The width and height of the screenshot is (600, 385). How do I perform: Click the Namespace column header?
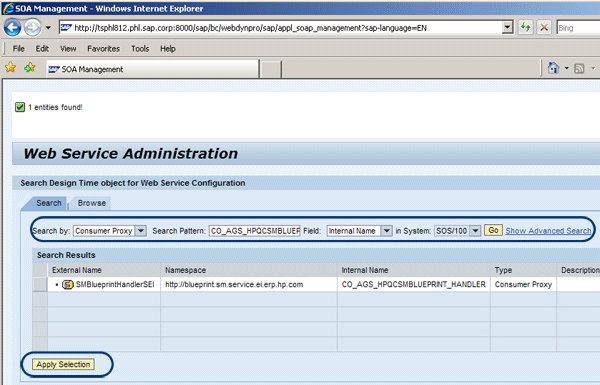pyautogui.click(x=249, y=270)
